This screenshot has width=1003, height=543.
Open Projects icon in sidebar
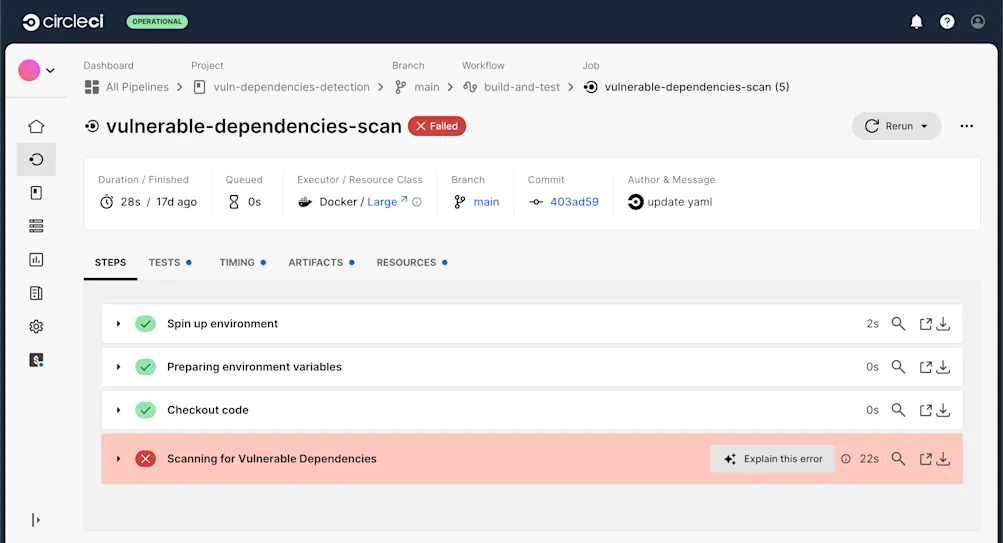[36, 193]
